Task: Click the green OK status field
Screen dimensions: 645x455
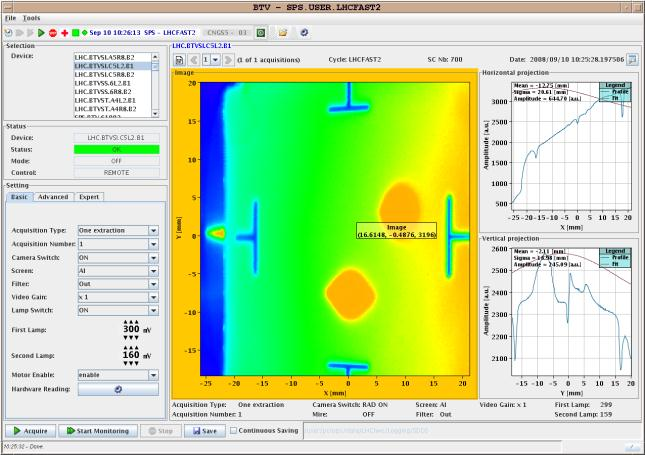Action: click(116, 149)
